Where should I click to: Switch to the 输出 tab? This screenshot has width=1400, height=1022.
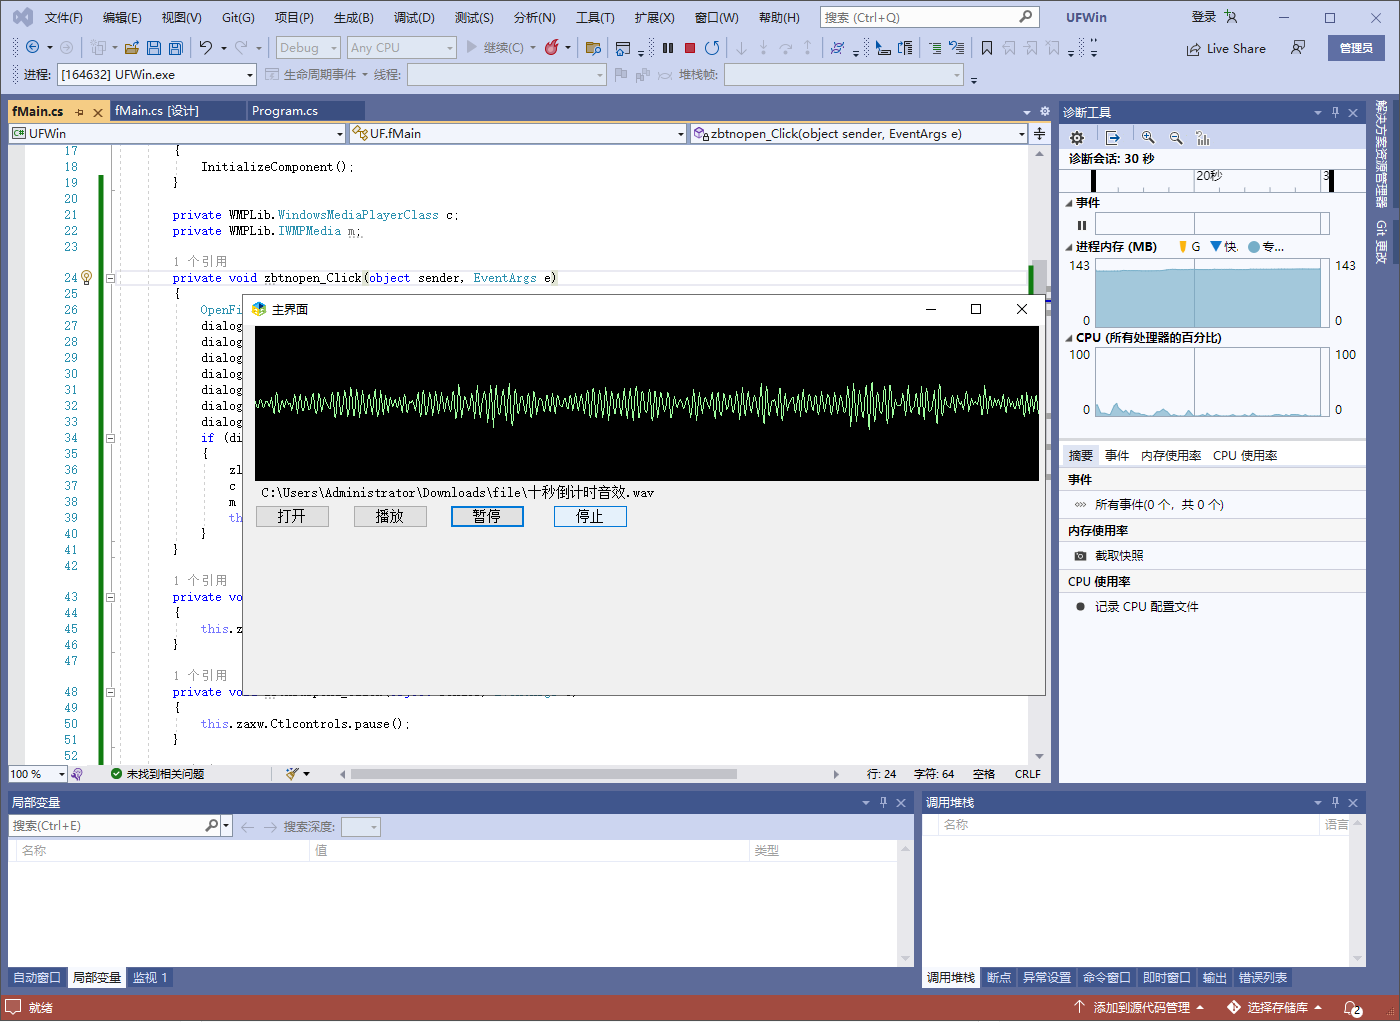click(x=1215, y=978)
